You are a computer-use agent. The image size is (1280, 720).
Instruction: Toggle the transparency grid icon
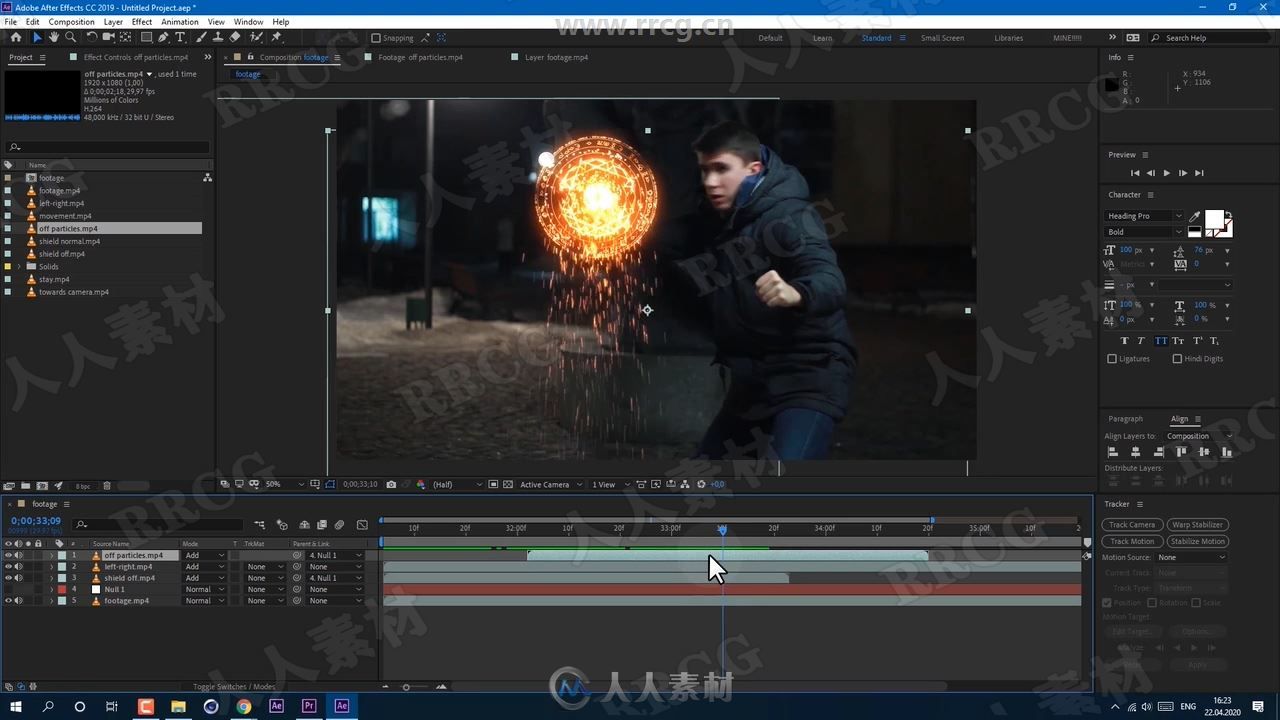coord(508,484)
